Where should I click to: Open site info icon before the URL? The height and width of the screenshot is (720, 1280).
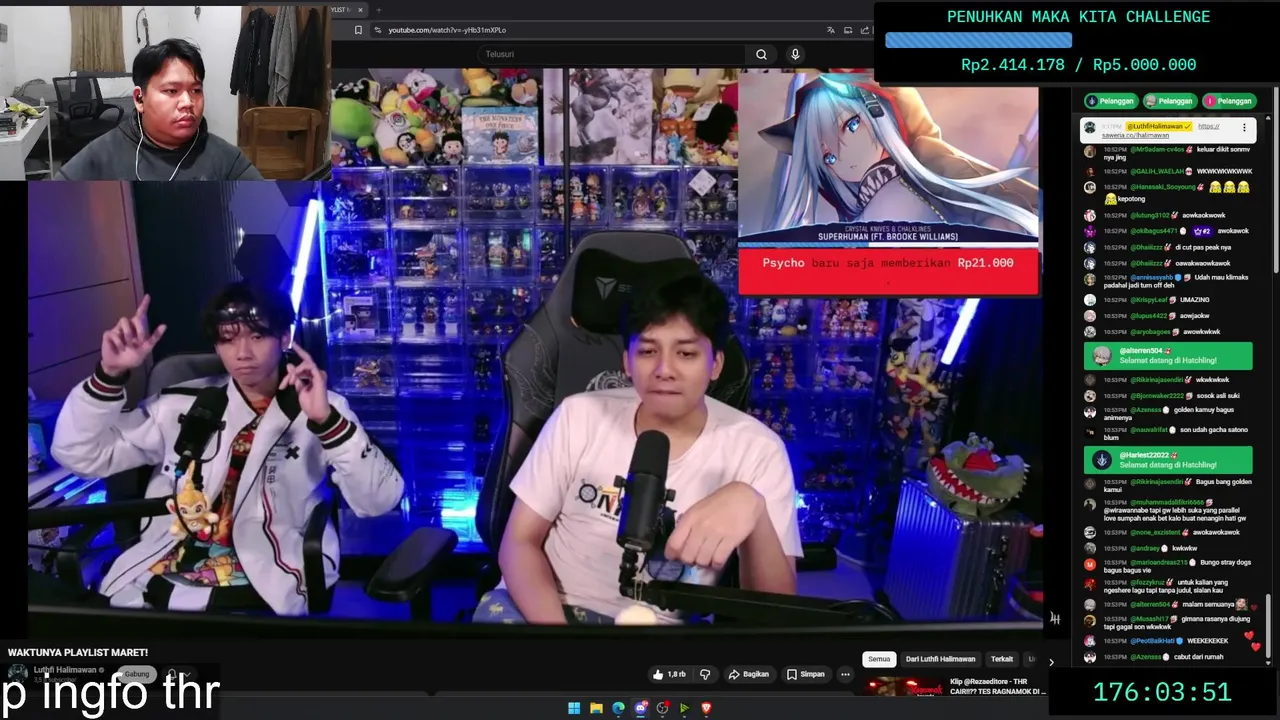tap(378, 30)
